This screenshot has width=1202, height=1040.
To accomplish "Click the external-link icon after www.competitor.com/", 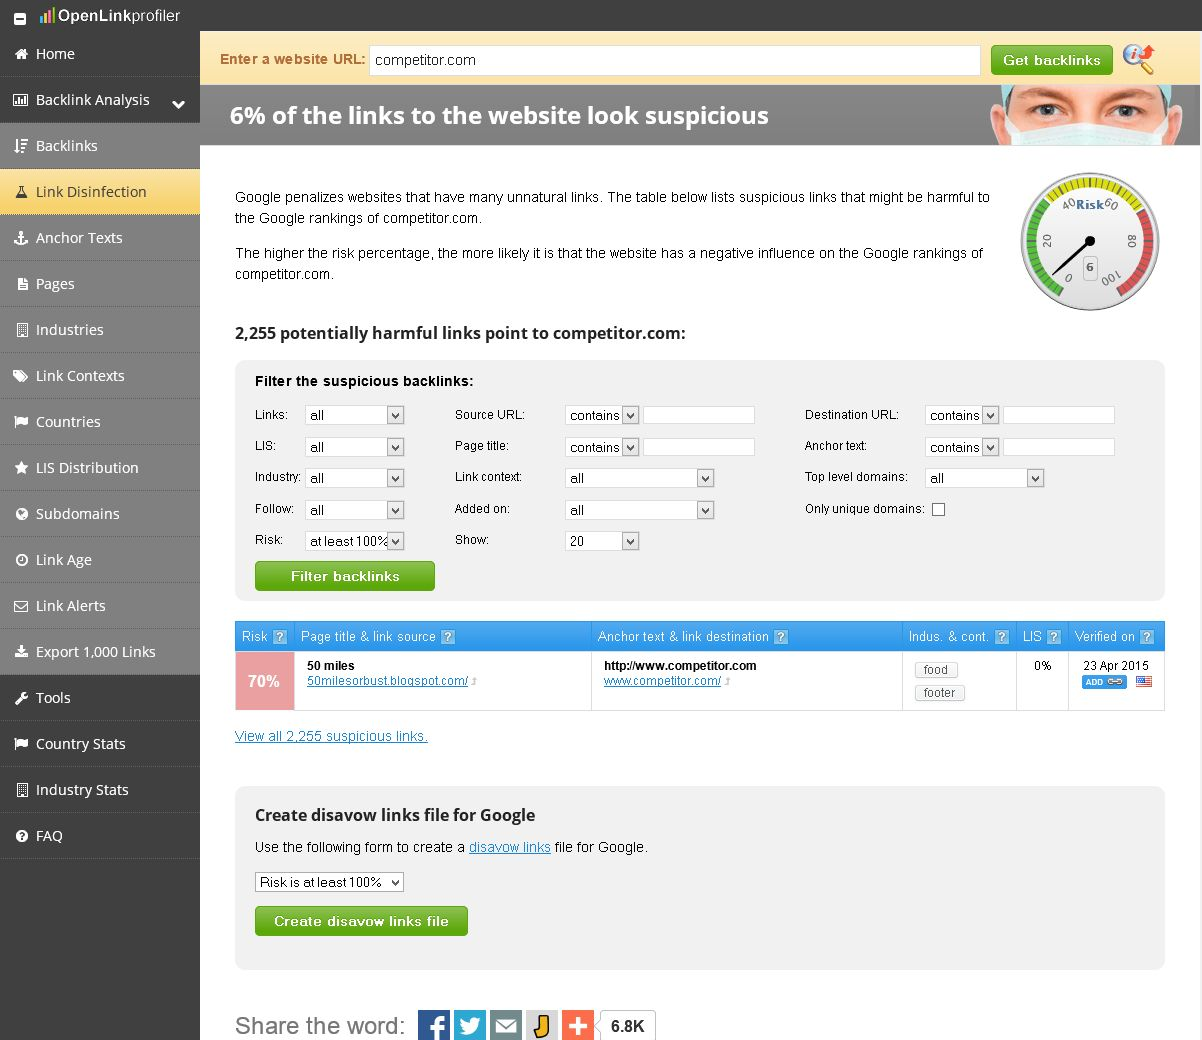I will point(727,682).
